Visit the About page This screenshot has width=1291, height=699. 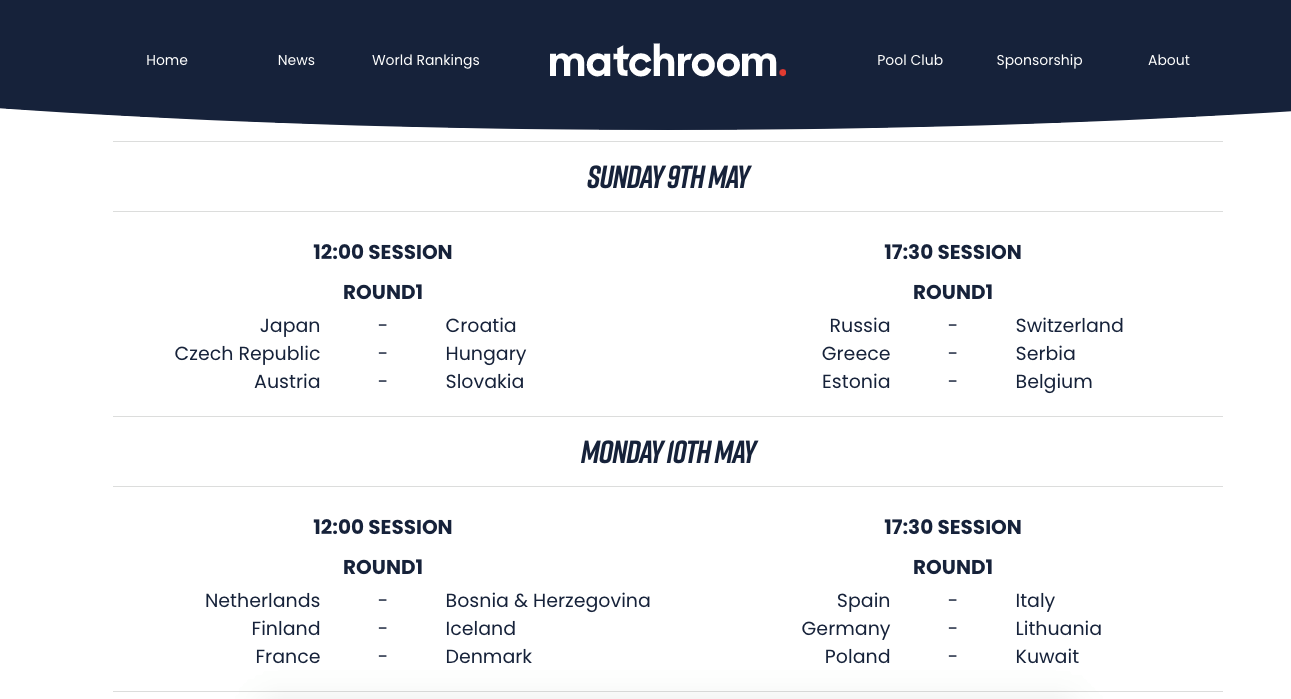pyautogui.click(x=1168, y=60)
